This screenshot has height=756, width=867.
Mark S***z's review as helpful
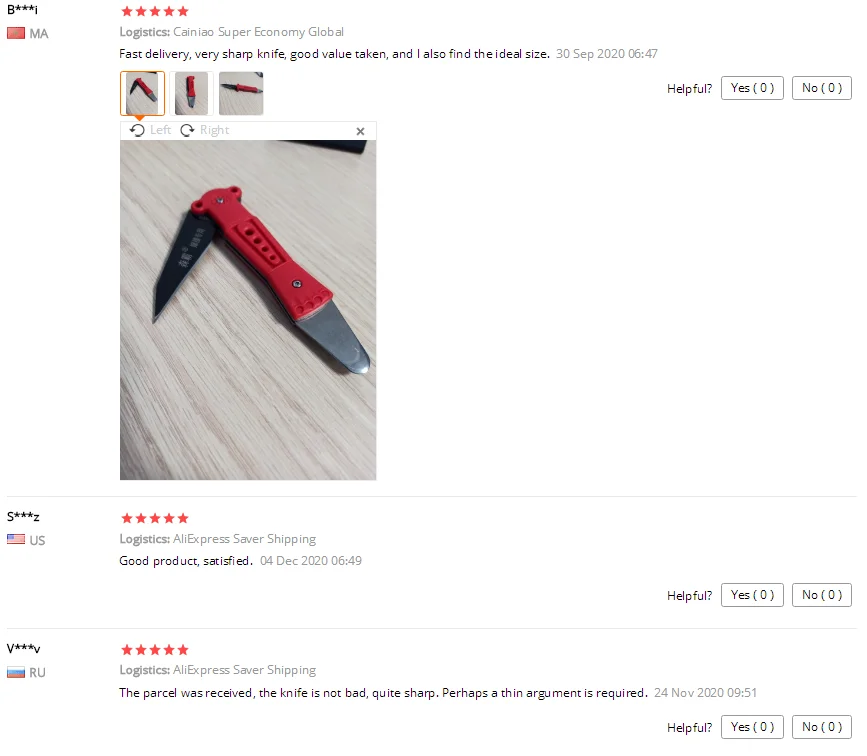752,595
